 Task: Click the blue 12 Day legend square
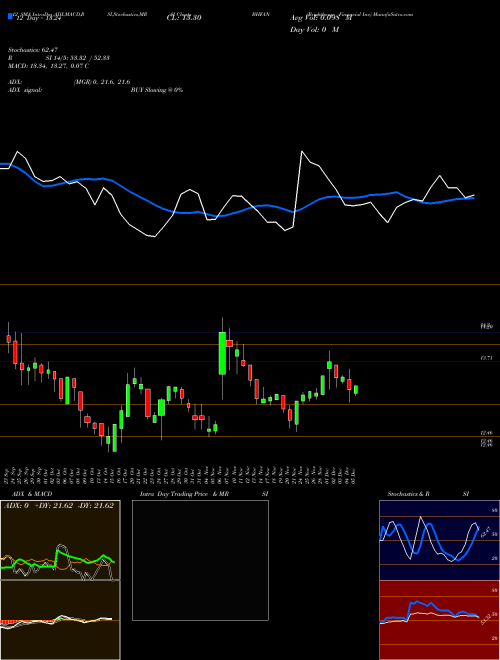click(11, 16)
